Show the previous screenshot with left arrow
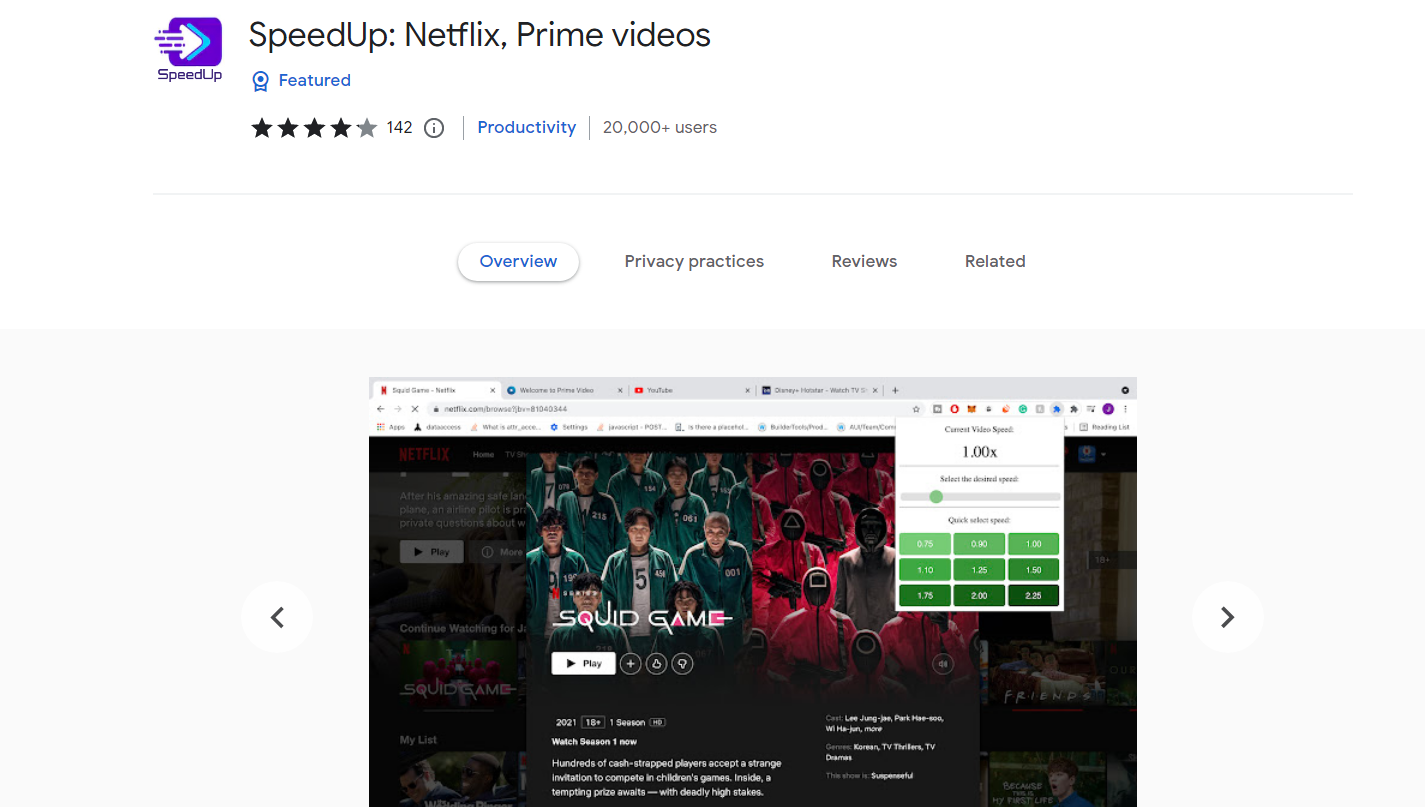1425x807 pixels. point(277,618)
